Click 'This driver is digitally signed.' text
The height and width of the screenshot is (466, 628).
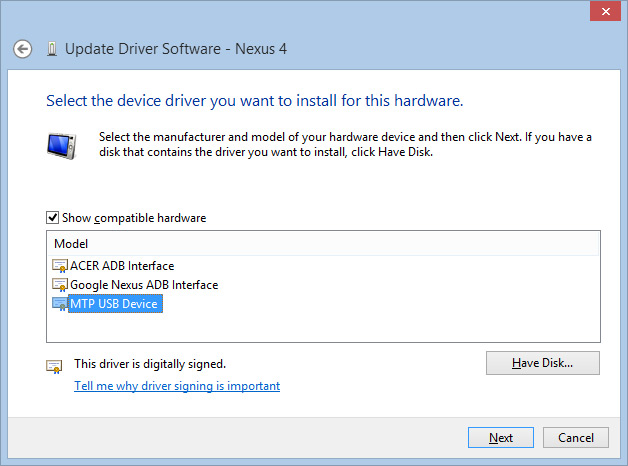[150, 364]
